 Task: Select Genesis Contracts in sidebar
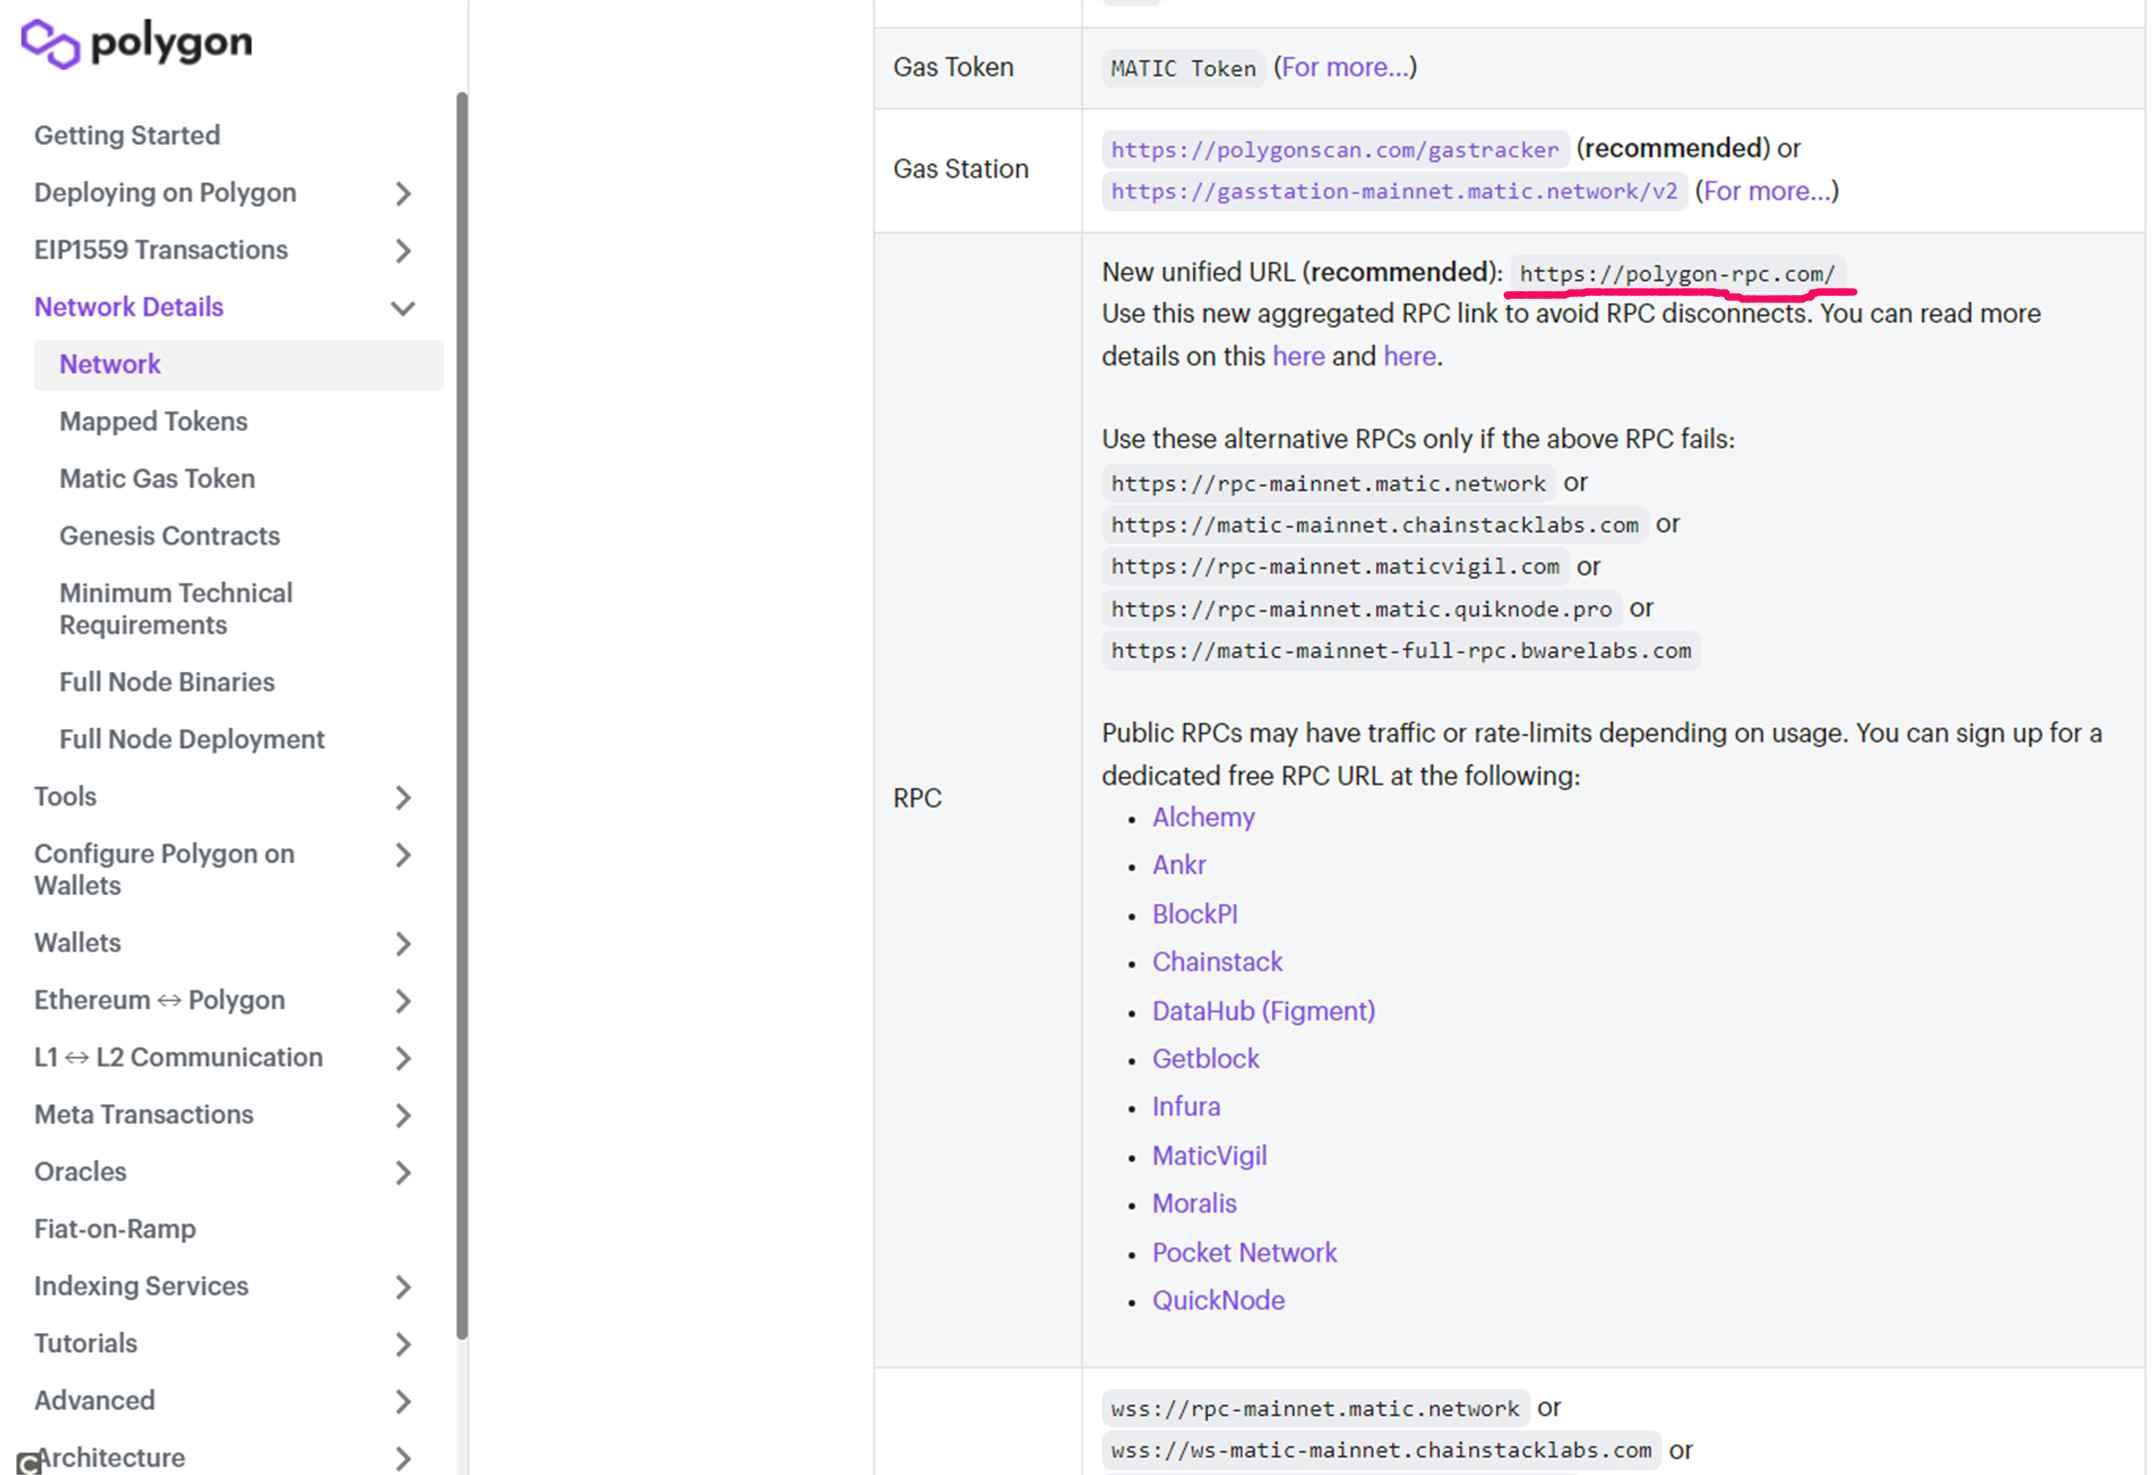(x=169, y=536)
